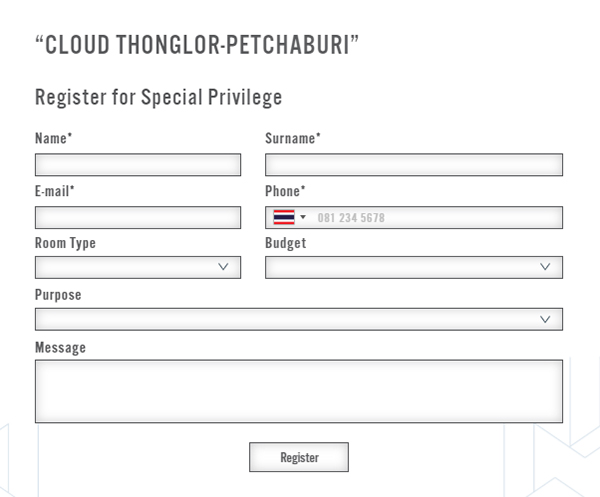Click the E-mail* field label
600x497 pixels.
pos(55,191)
